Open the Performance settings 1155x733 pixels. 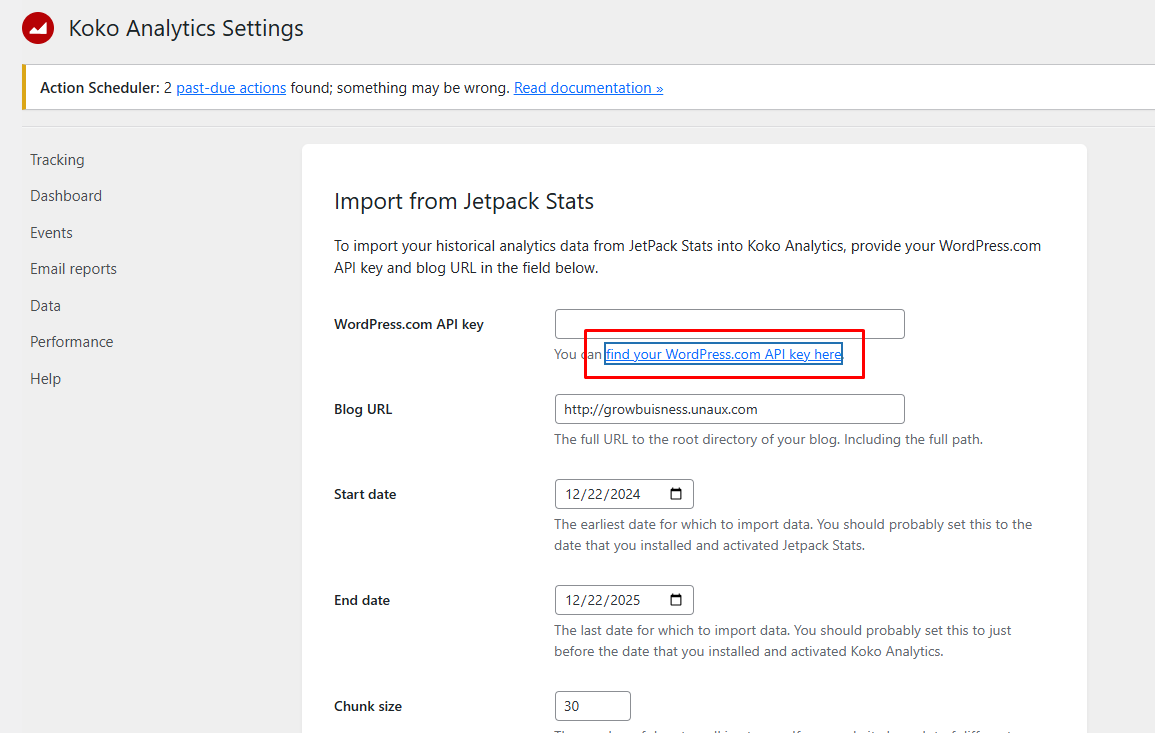[x=71, y=341]
